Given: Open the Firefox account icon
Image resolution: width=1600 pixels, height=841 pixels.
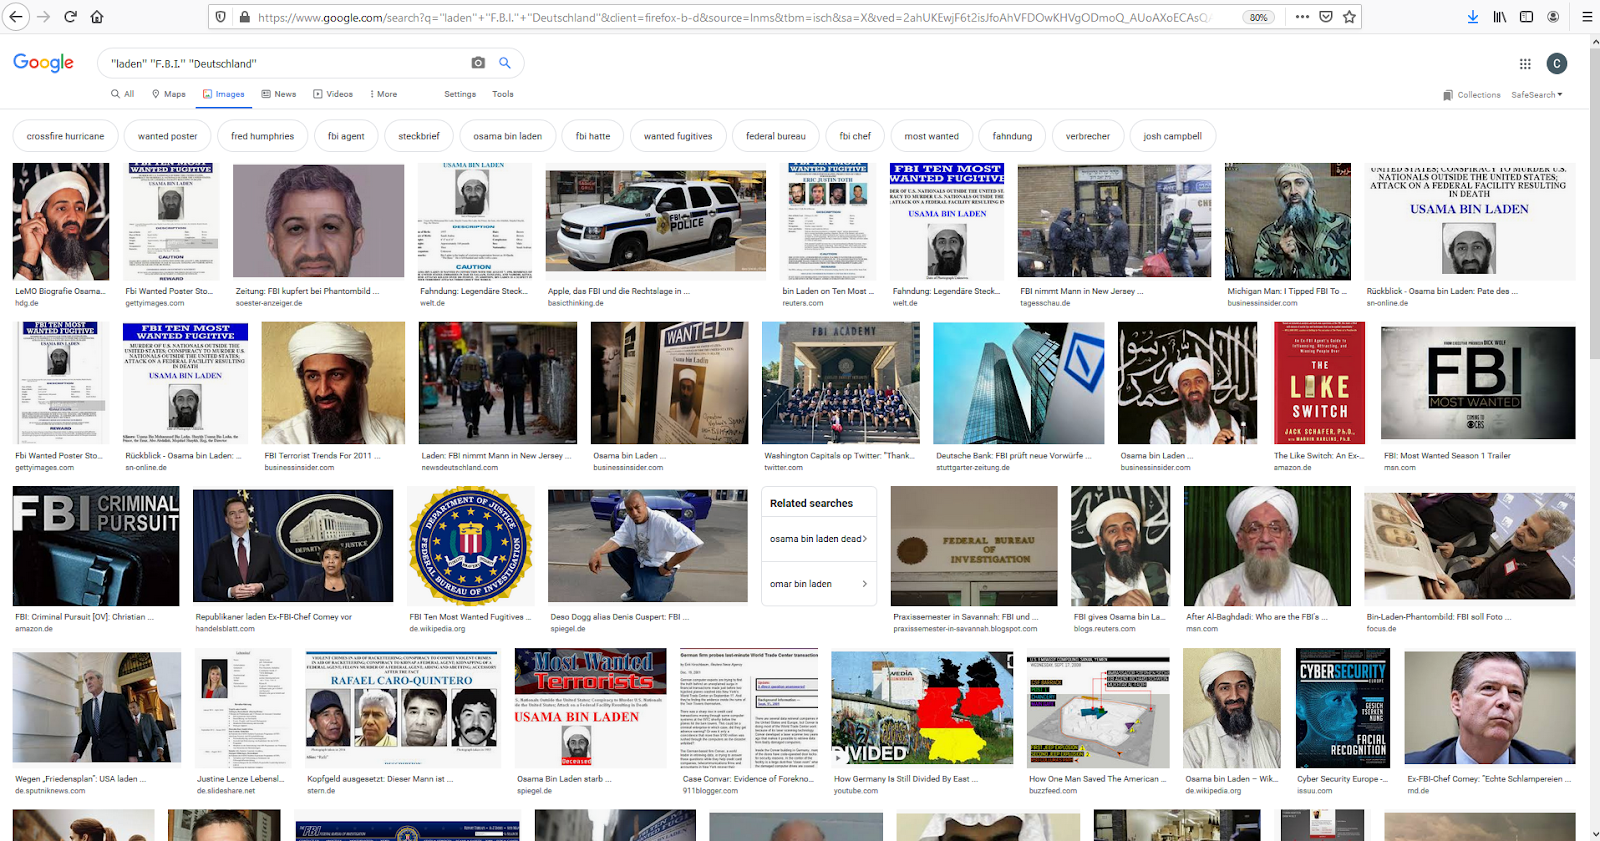Looking at the screenshot, I should coord(1553,17).
